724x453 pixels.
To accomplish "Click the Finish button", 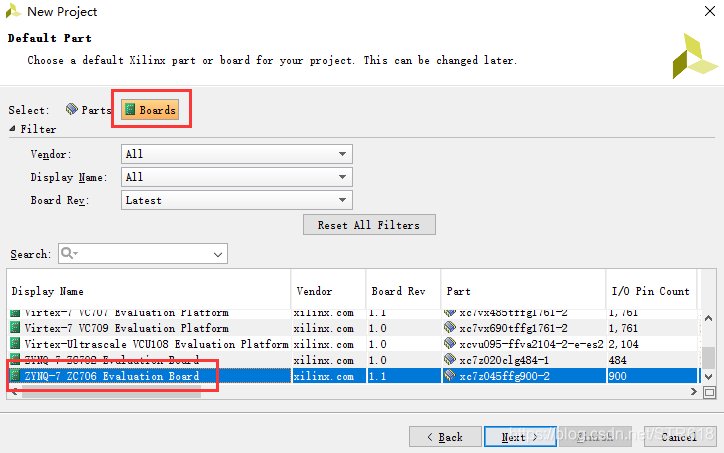I will pyautogui.click(x=595, y=436).
